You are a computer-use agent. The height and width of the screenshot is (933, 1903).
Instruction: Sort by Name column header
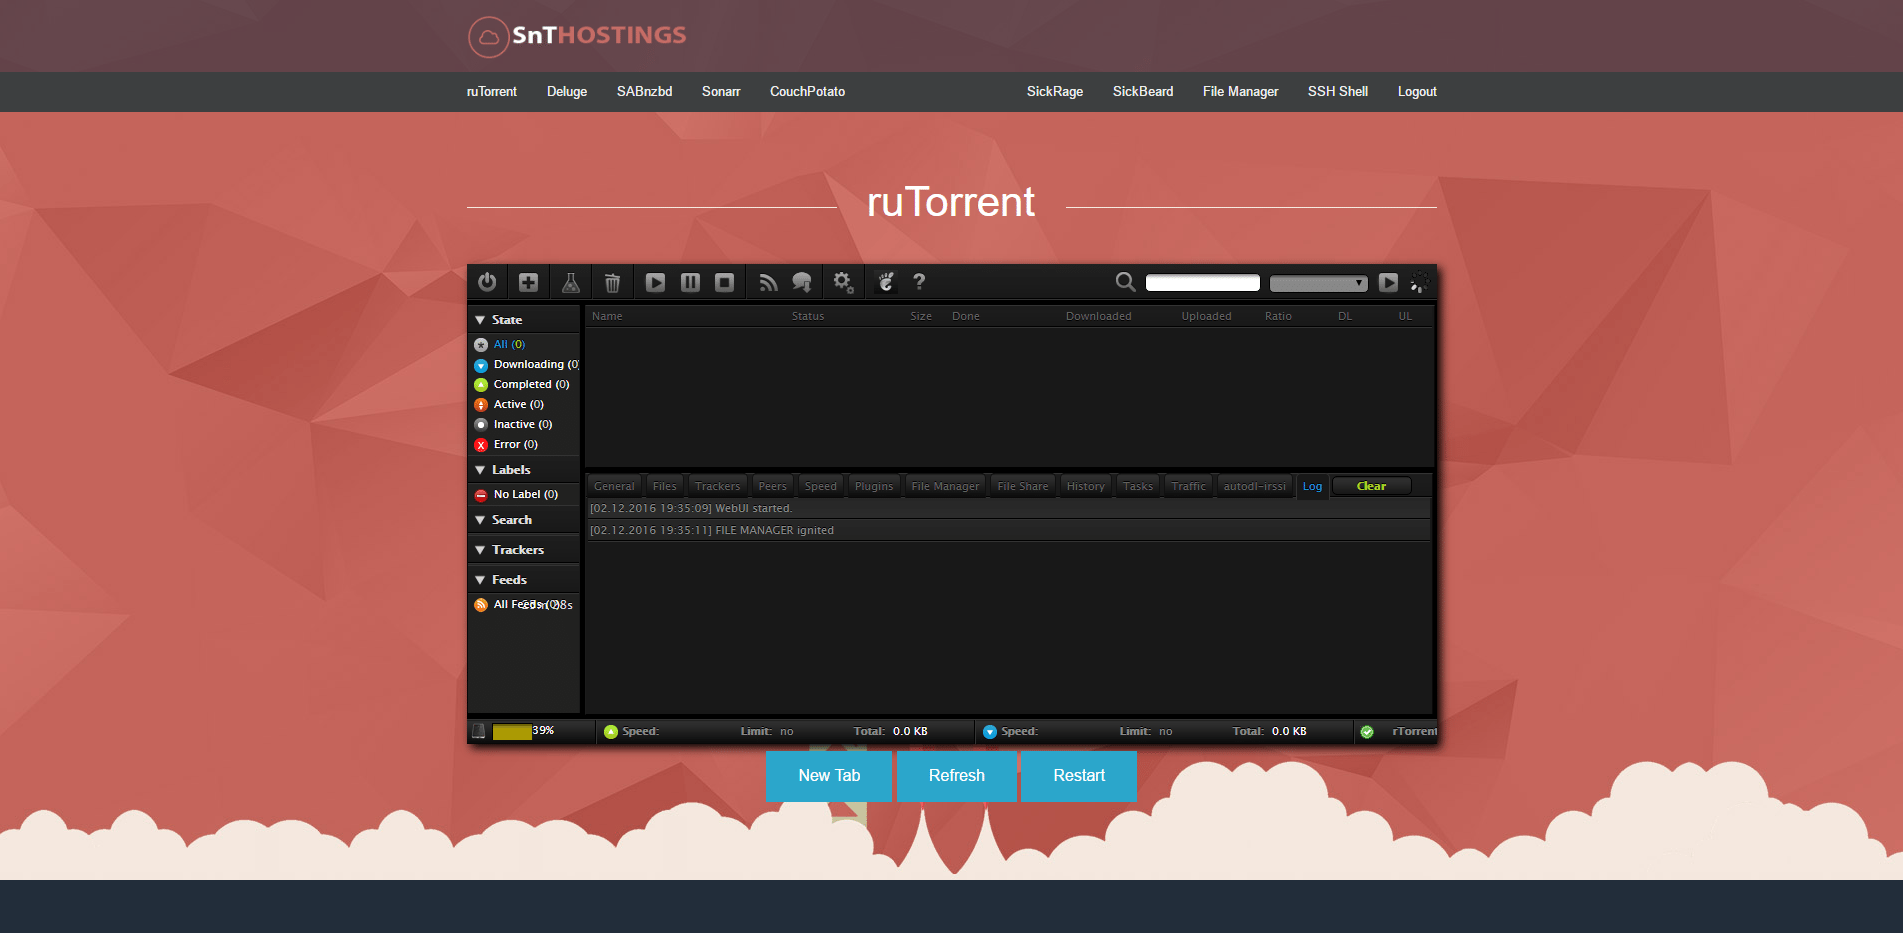tap(607, 316)
